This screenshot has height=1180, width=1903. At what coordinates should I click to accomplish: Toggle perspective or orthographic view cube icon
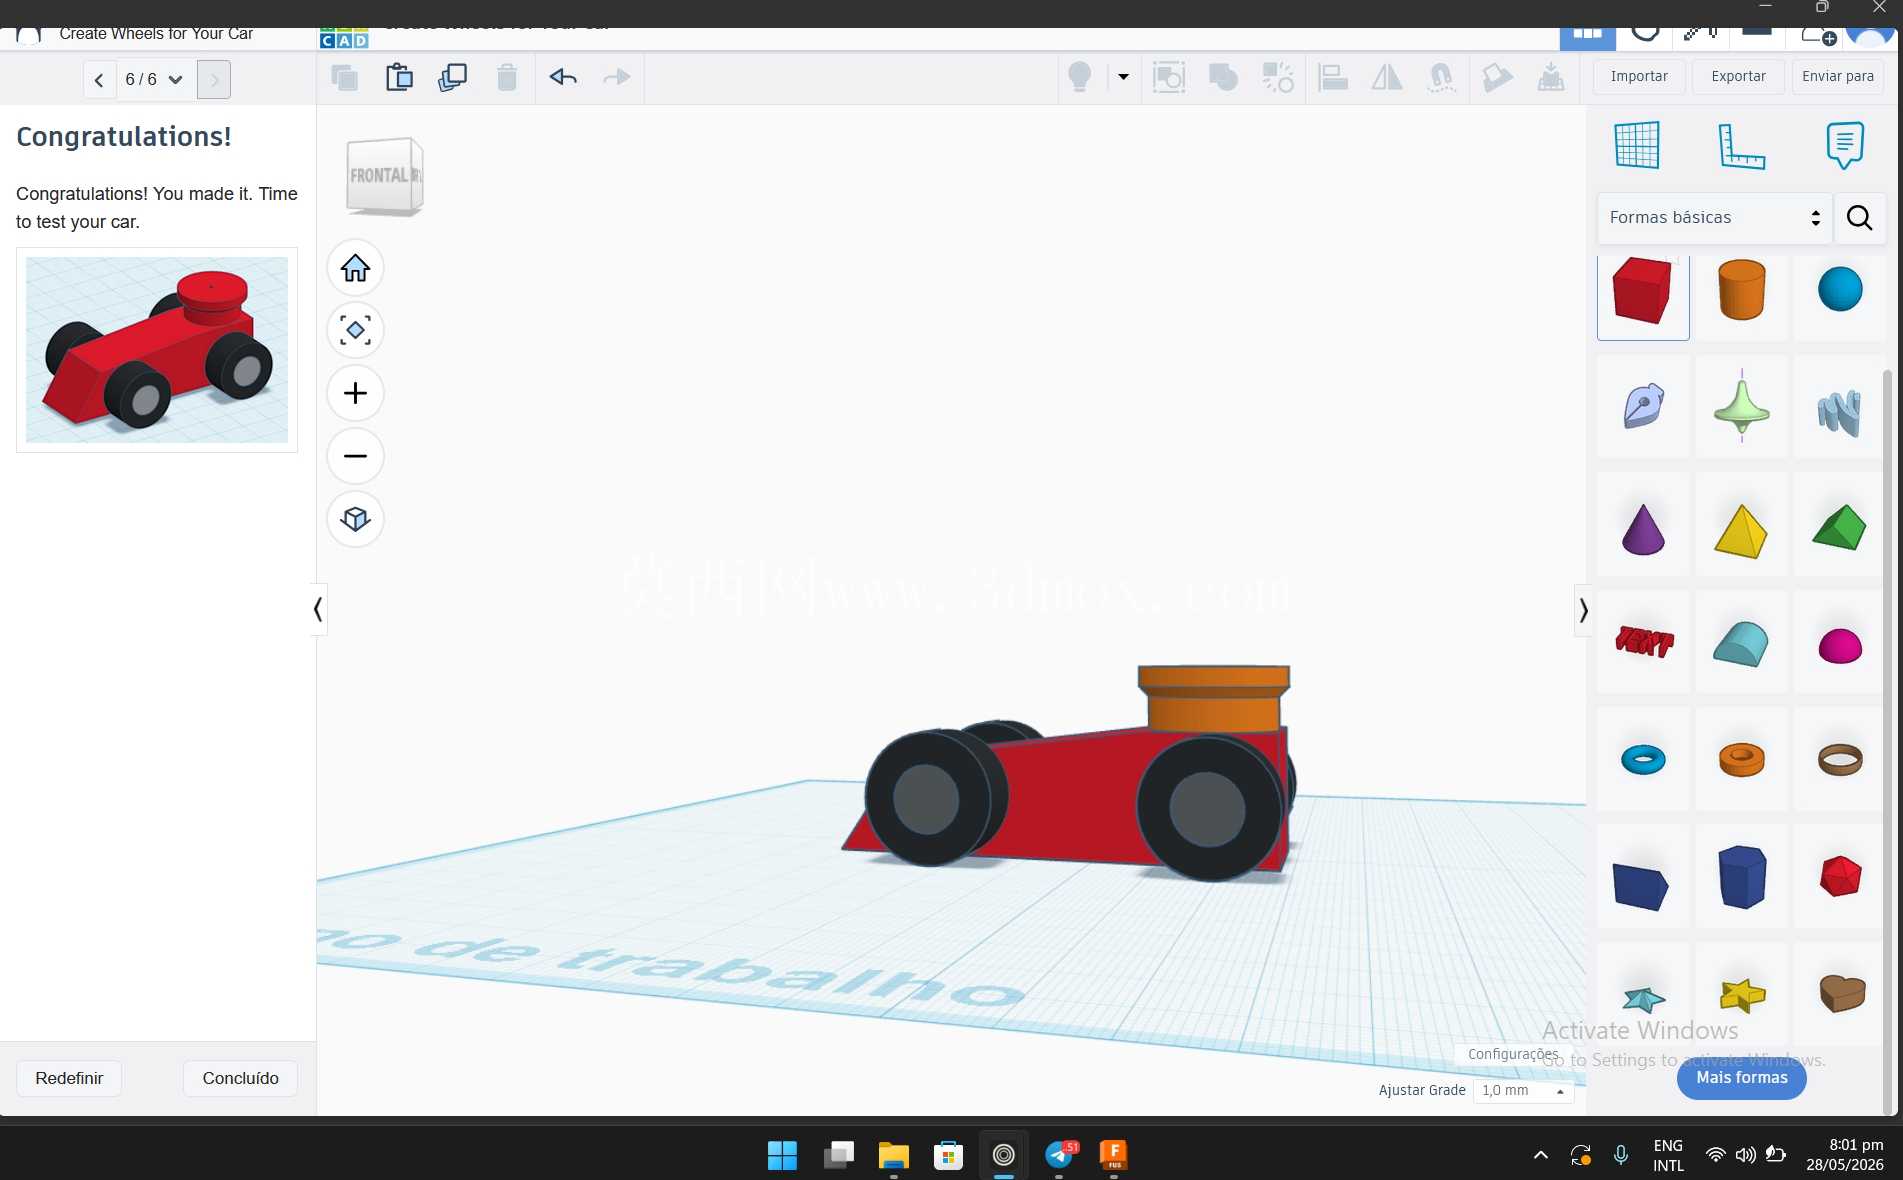coord(355,519)
